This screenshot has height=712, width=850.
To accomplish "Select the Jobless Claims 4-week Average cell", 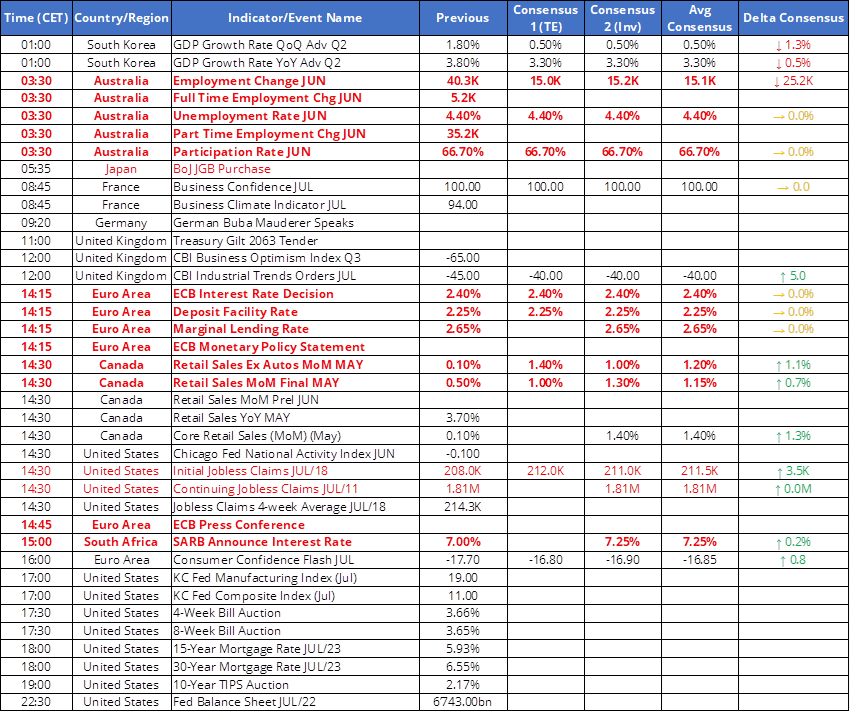I will (295, 507).
